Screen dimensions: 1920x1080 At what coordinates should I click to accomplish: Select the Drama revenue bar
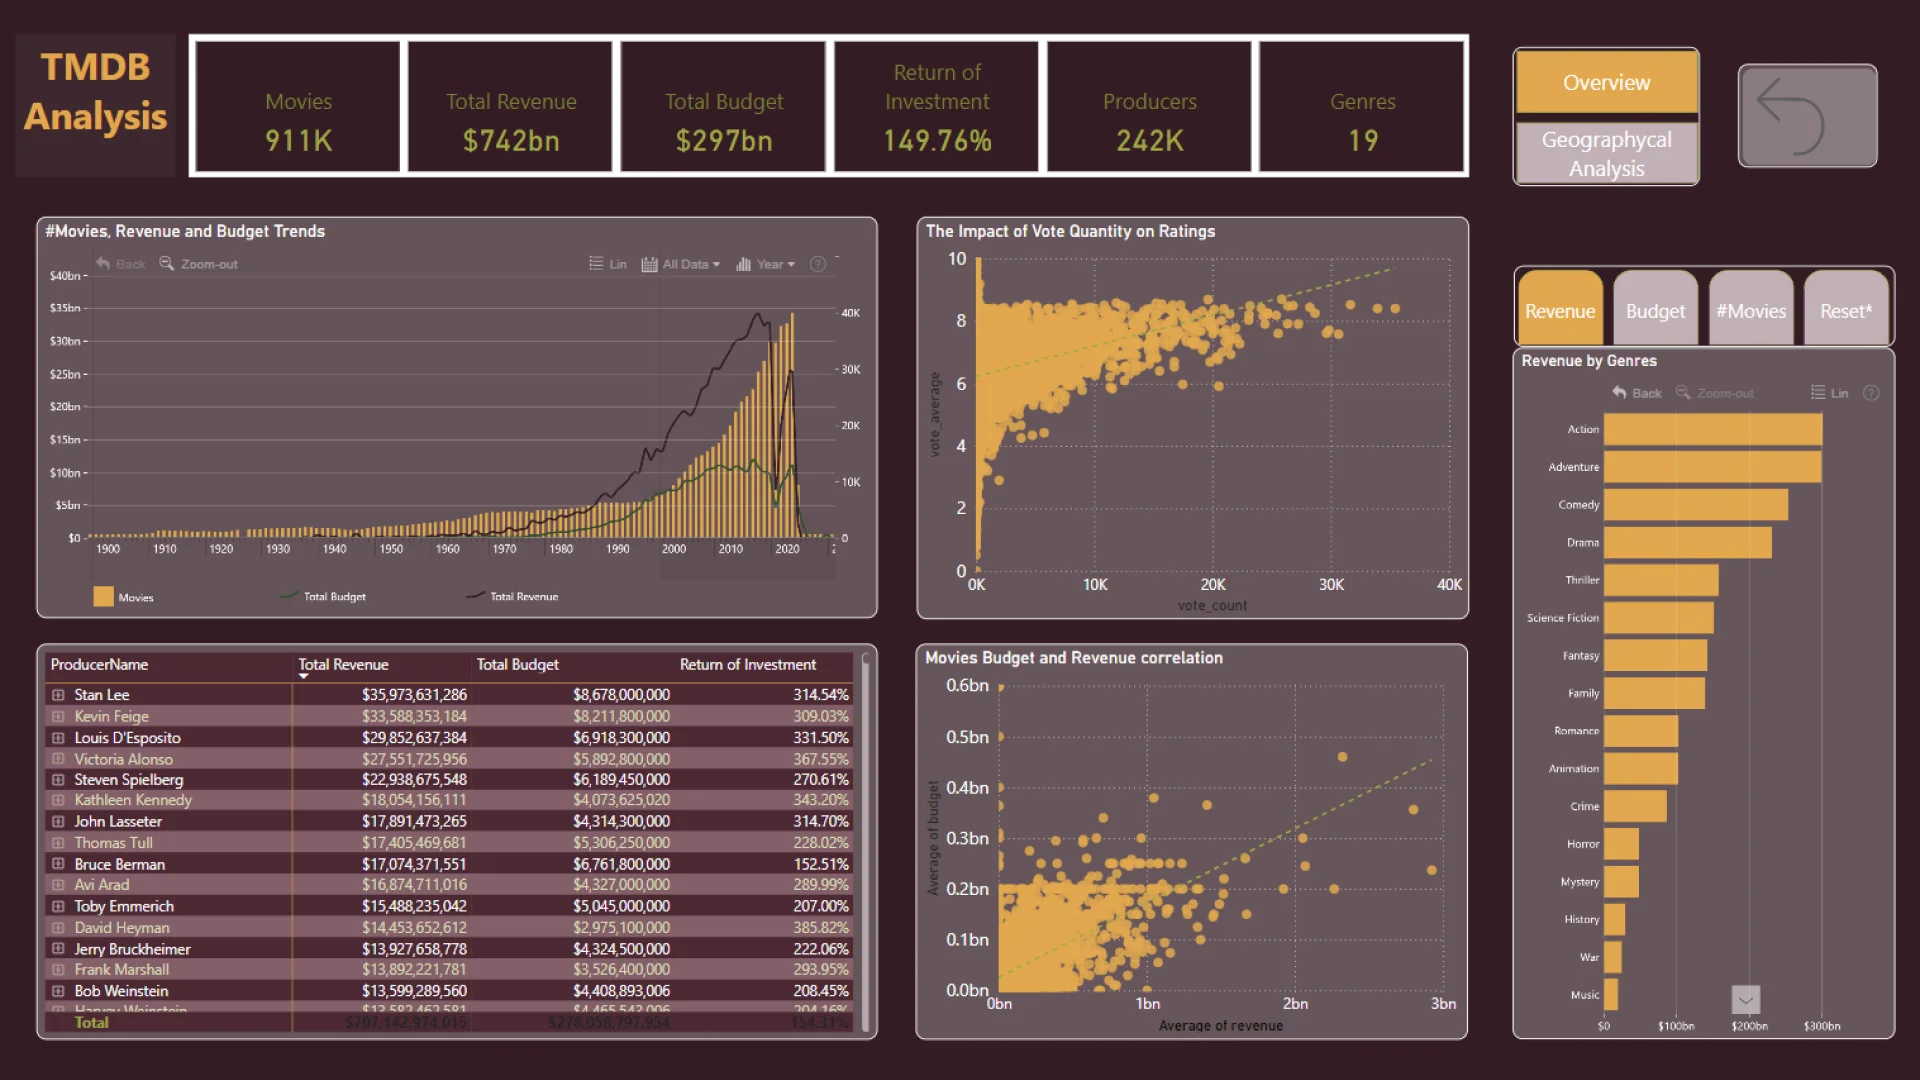[x=1688, y=542]
